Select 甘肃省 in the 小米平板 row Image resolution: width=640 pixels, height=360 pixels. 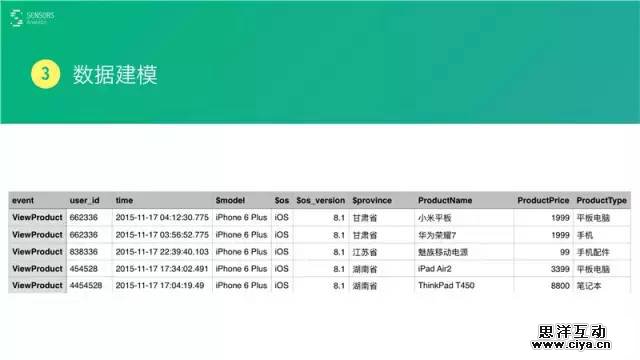[x=365, y=218]
